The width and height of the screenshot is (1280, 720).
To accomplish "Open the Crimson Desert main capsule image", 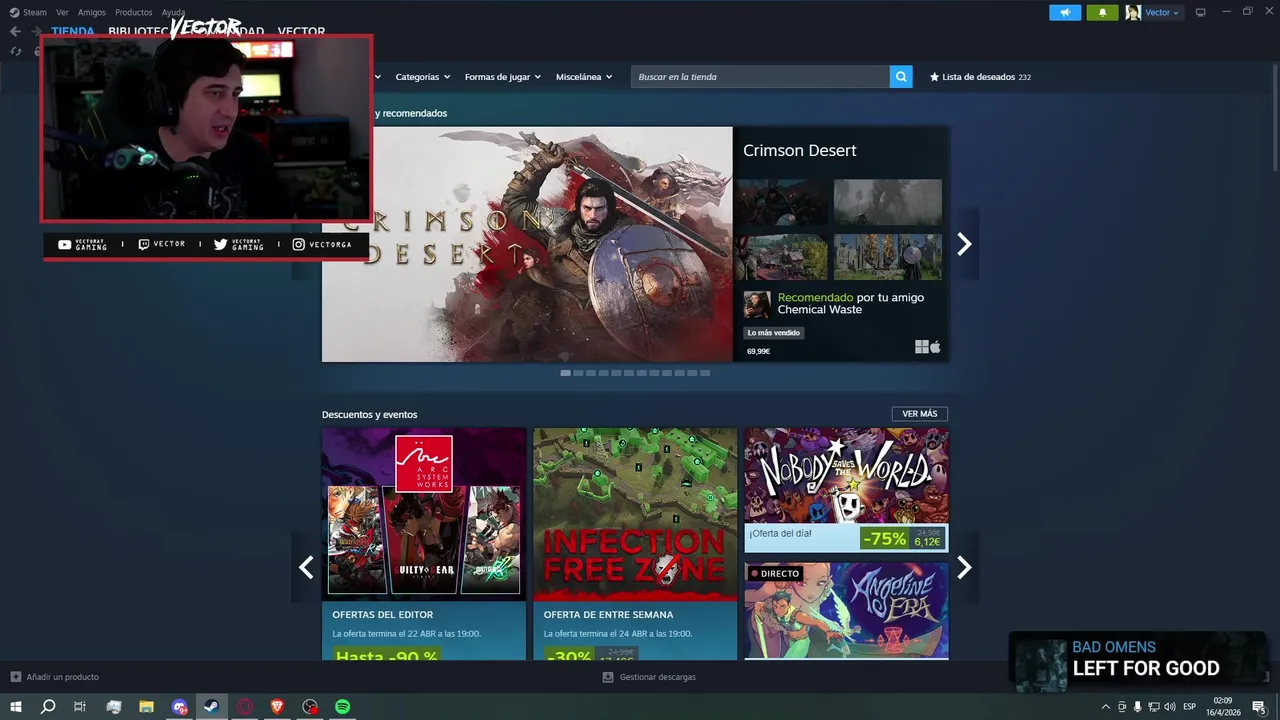I will [527, 244].
